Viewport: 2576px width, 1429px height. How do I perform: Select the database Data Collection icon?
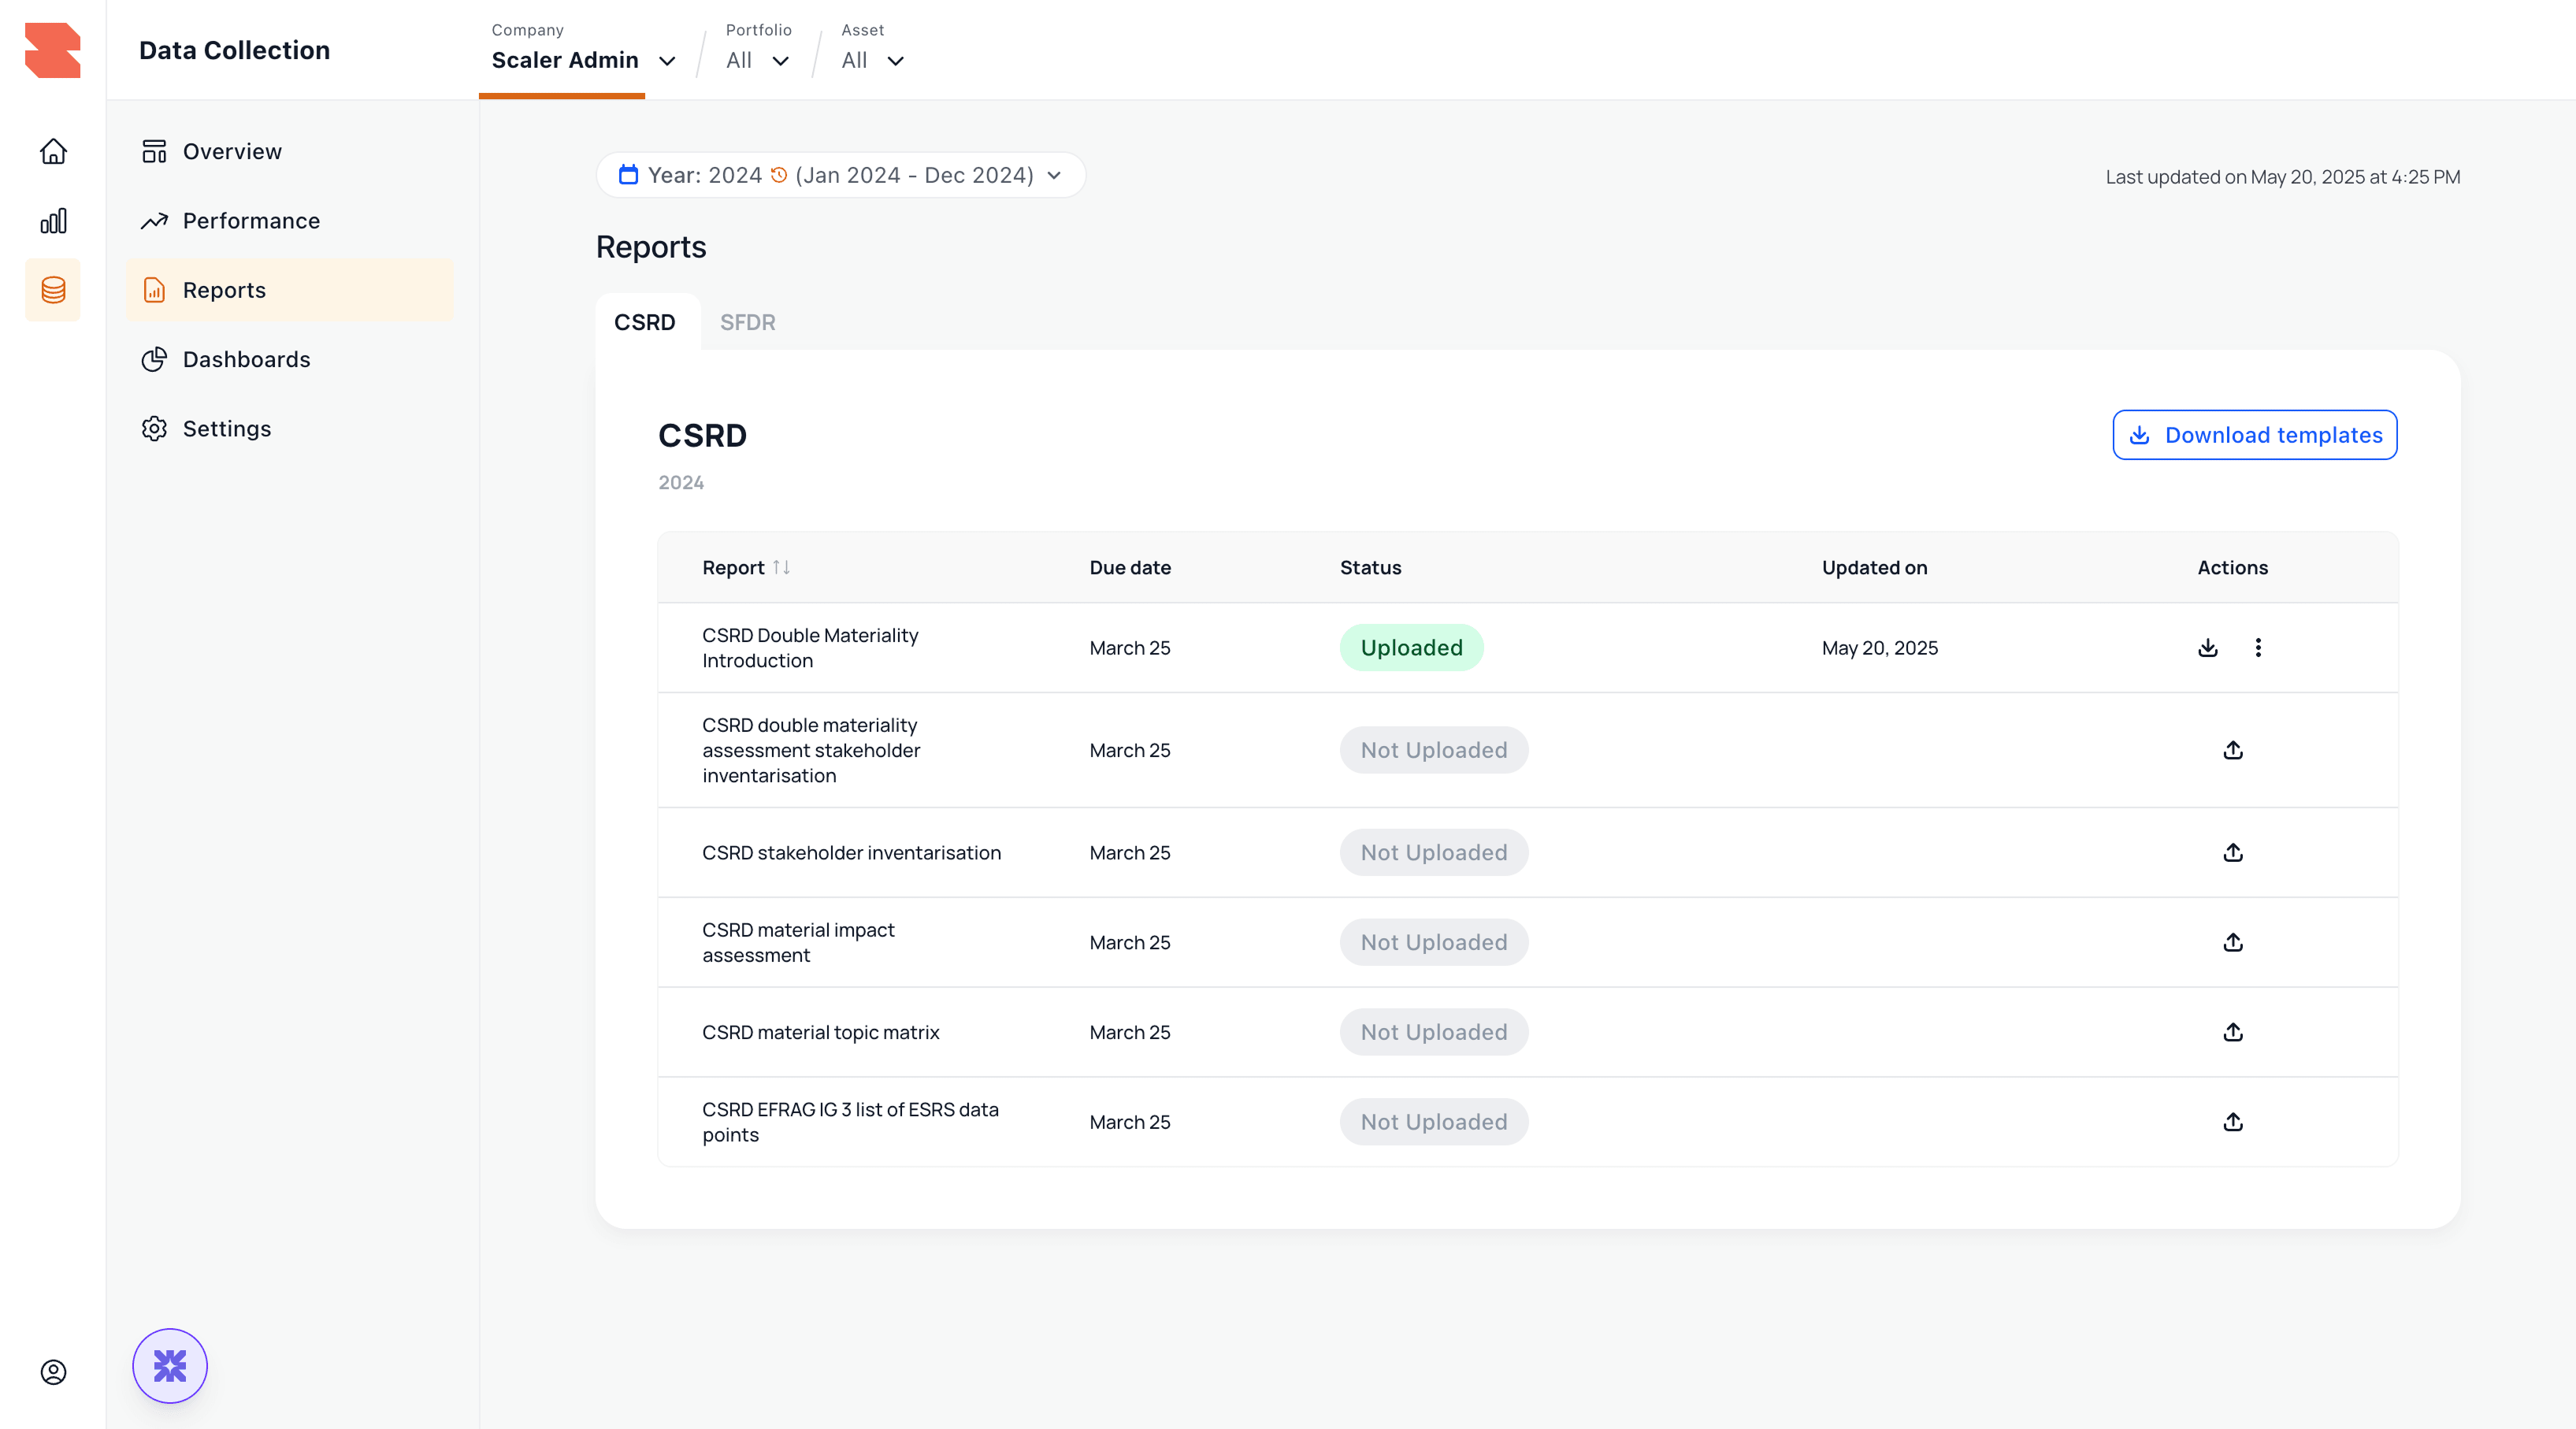tap(53, 290)
